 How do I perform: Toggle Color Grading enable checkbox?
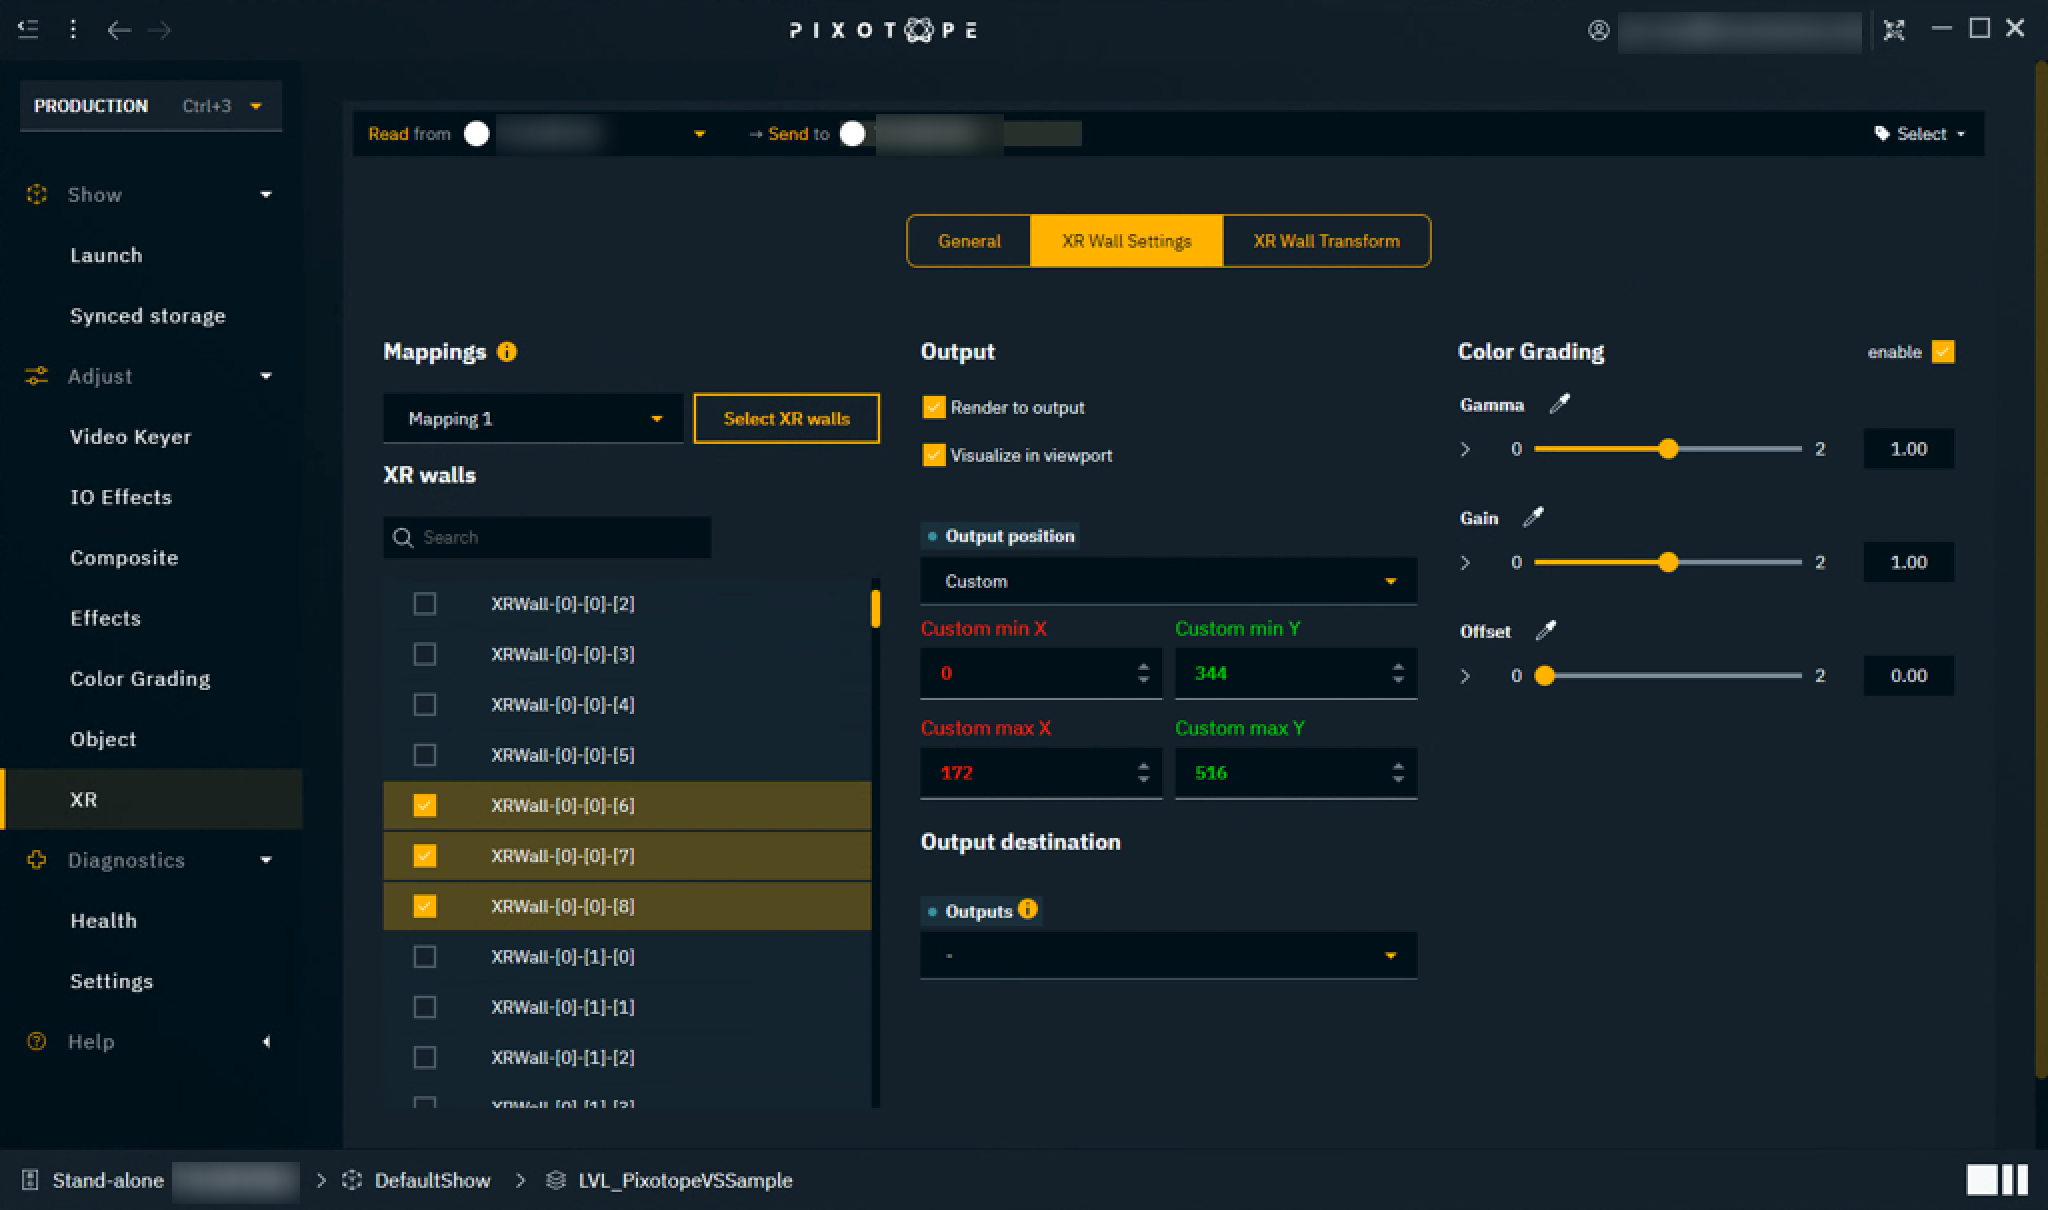1942,352
